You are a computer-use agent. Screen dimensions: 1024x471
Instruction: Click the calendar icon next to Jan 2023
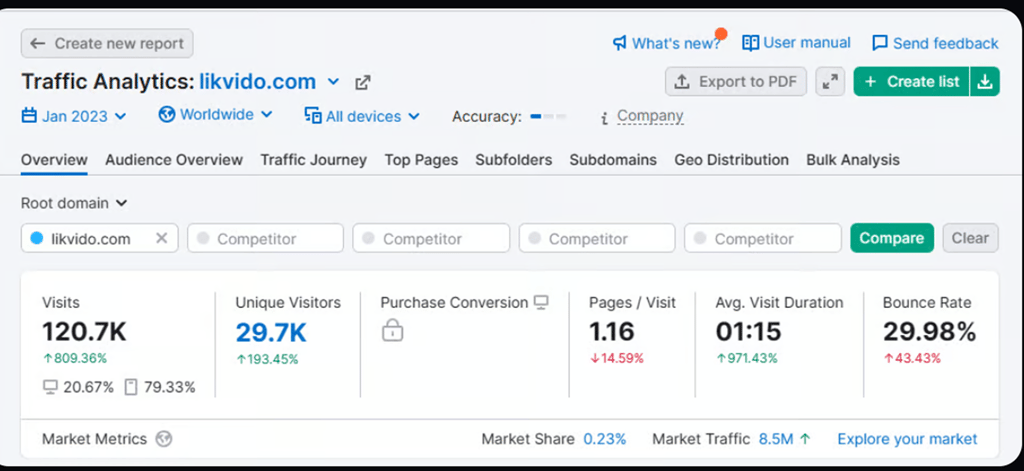pos(29,116)
